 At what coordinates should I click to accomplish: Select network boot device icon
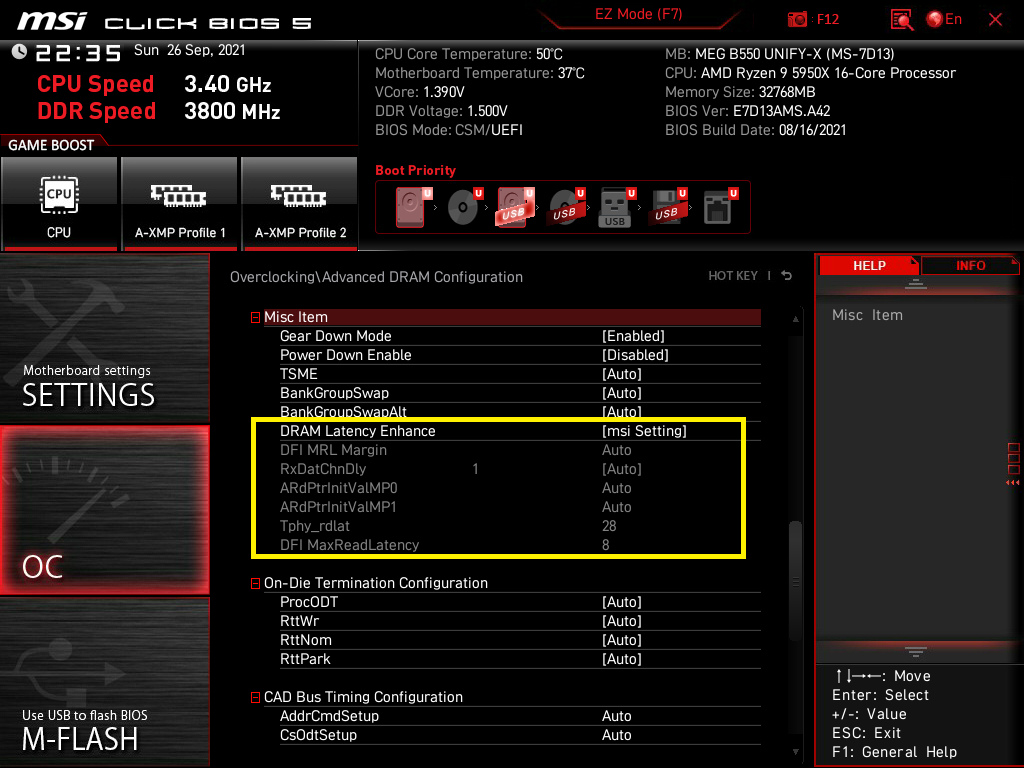coord(720,207)
